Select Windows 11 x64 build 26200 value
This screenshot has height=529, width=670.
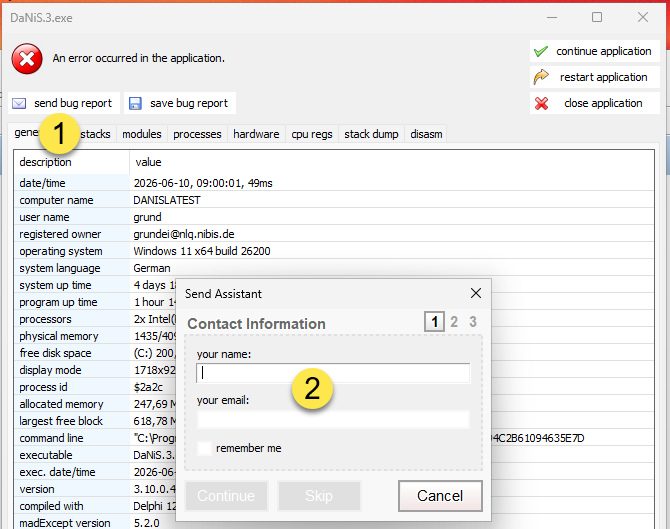coord(202,251)
